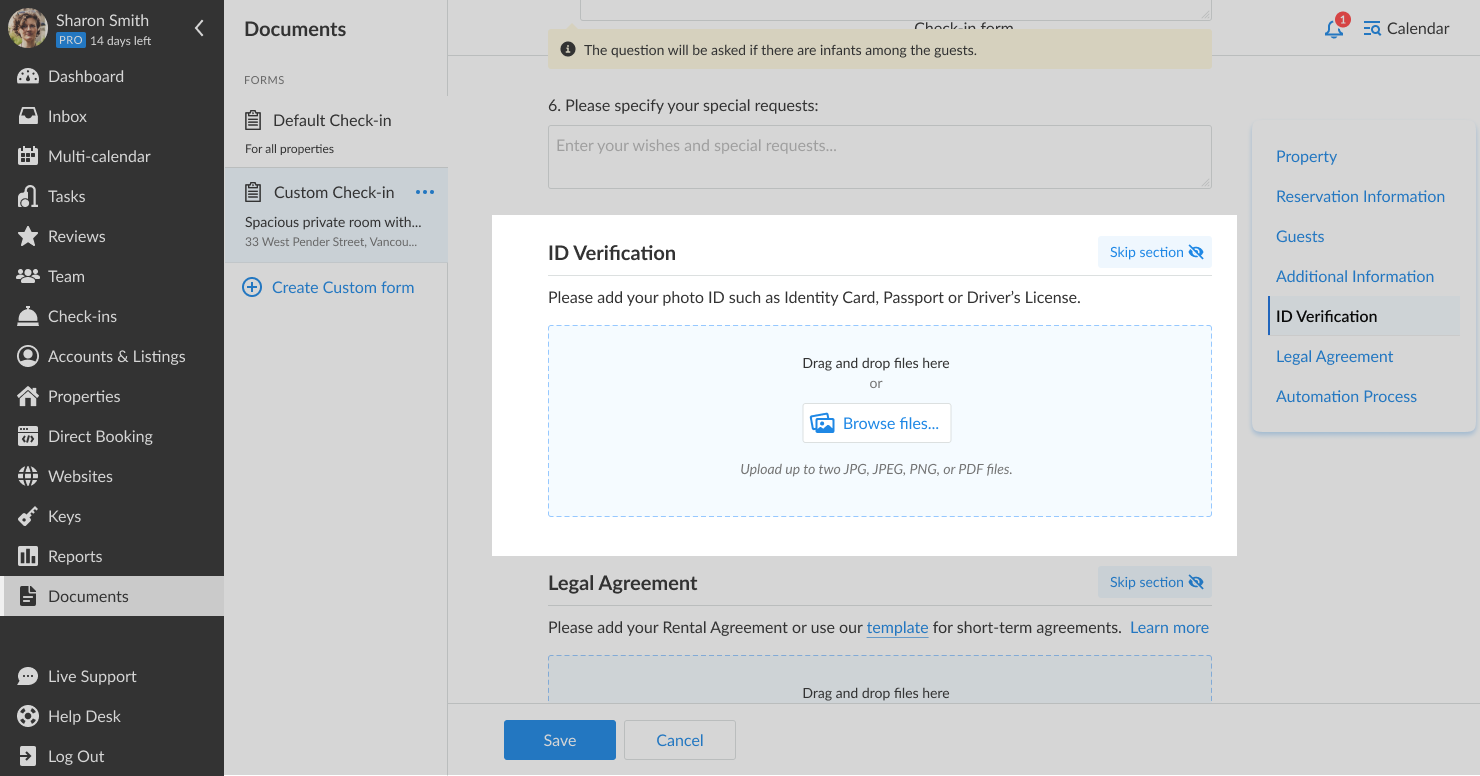Image resolution: width=1480 pixels, height=776 pixels.
Task: Click the Browse files button
Action: tap(876, 423)
